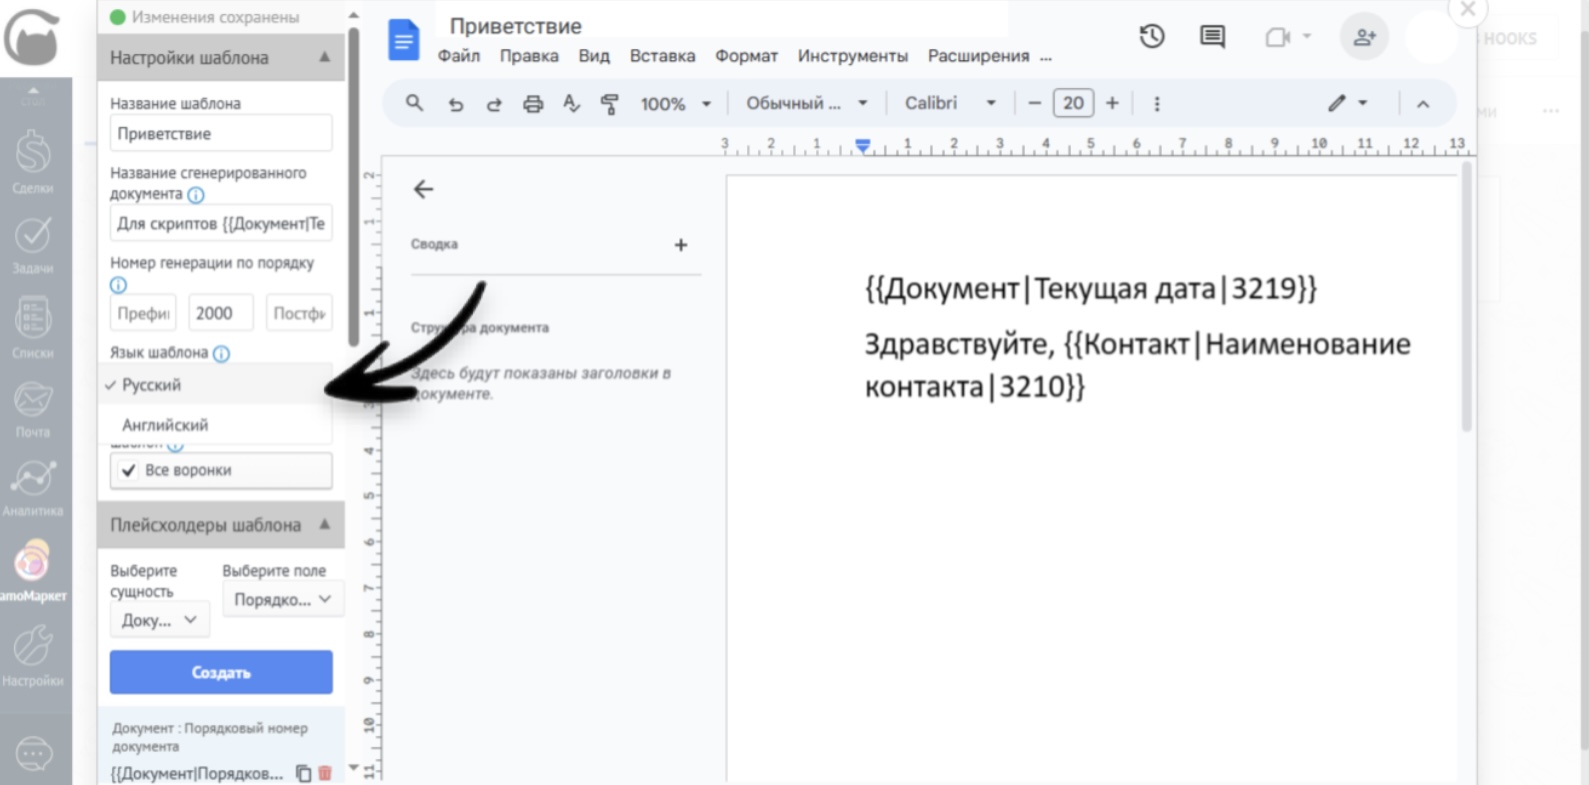1589x785 pixels.
Task: Click the amoCRM logo at top left
Action: (33, 38)
